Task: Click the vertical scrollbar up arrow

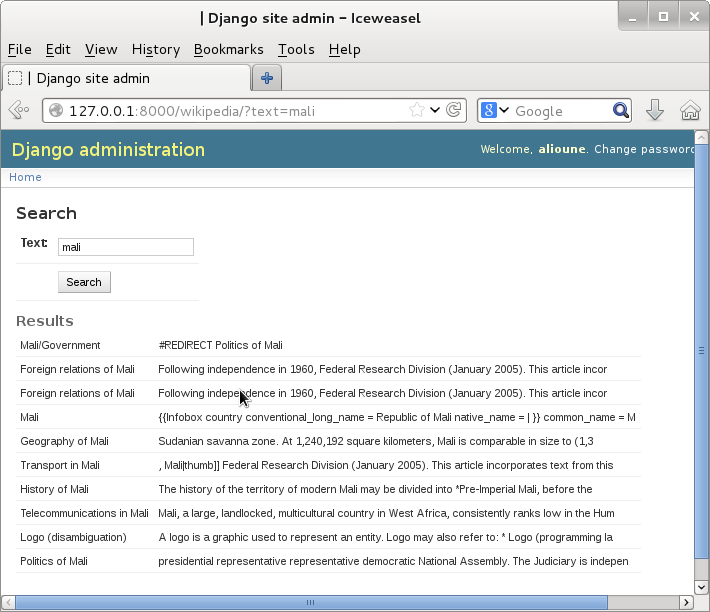Action: (701, 137)
